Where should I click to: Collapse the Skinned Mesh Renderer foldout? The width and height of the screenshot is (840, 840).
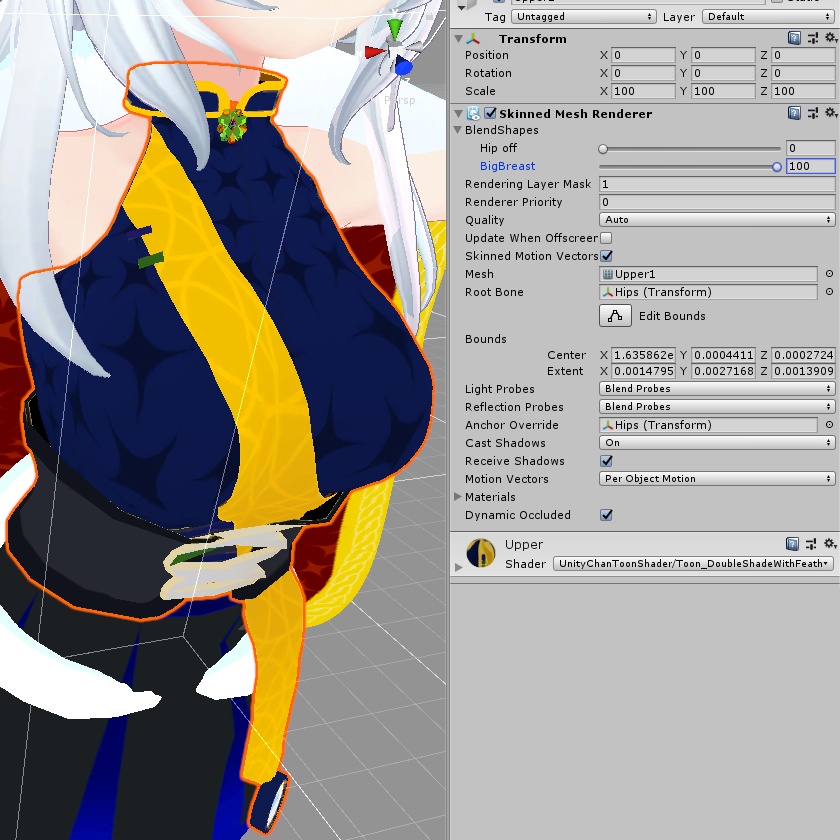tap(458, 114)
